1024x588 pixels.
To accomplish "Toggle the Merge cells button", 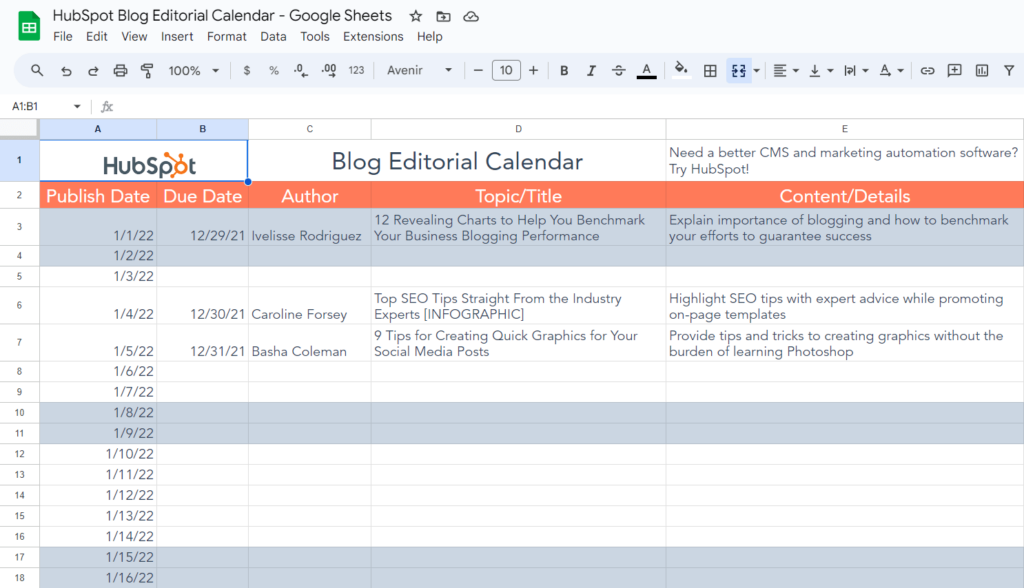I will click(x=739, y=71).
